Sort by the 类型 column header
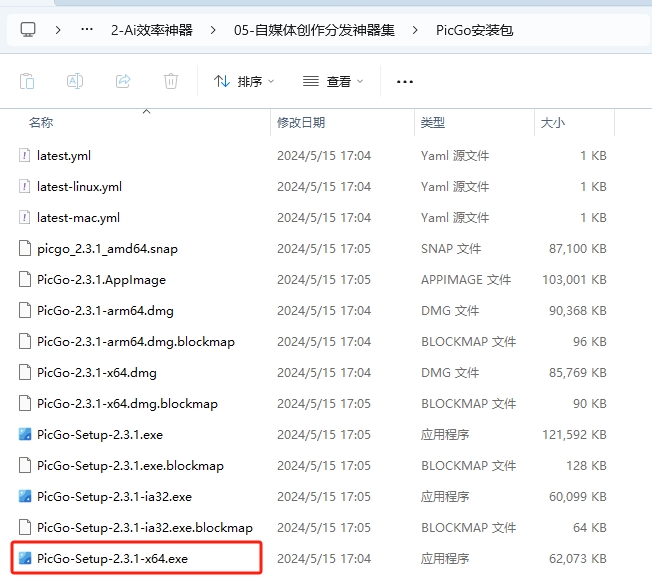Screen dimensions: 652x581 pyautogui.click(x=433, y=122)
